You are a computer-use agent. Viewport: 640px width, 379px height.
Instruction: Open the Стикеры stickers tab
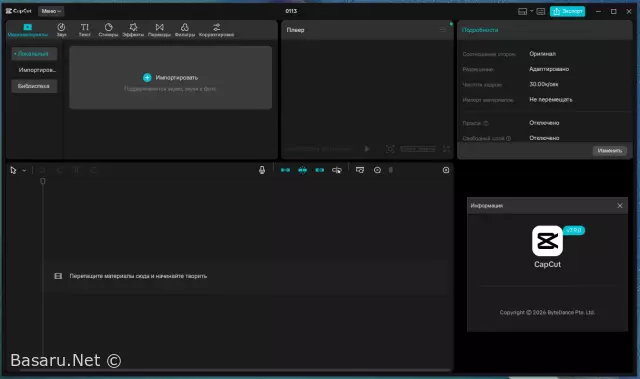[108, 30]
